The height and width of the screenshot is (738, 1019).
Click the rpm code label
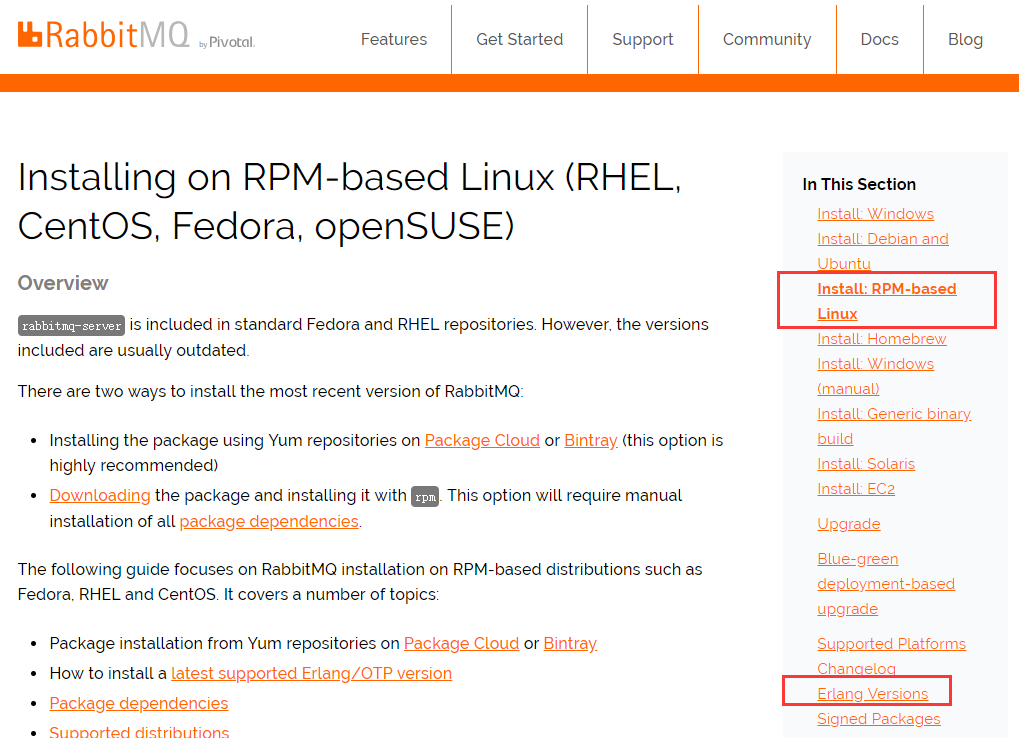click(x=425, y=497)
